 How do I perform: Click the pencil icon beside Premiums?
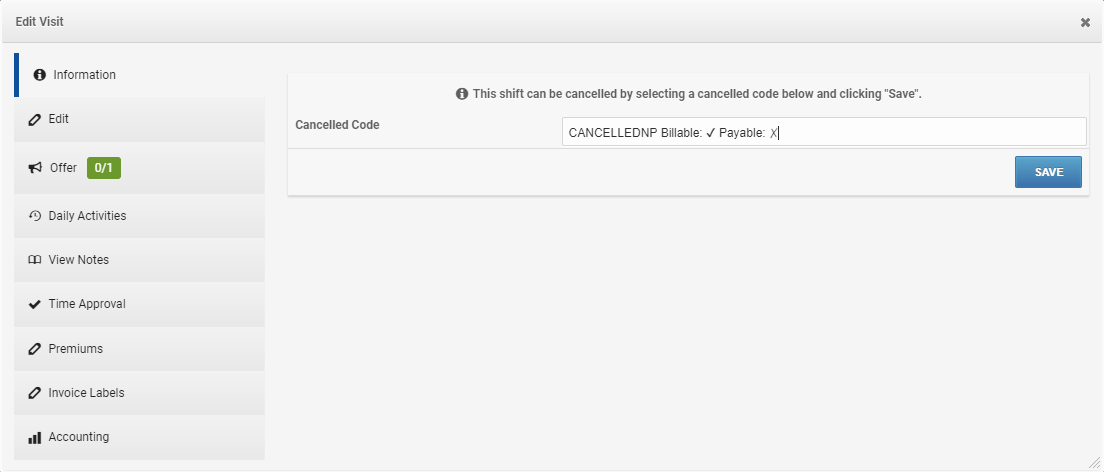pyautogui.click(x=35, y=349)
